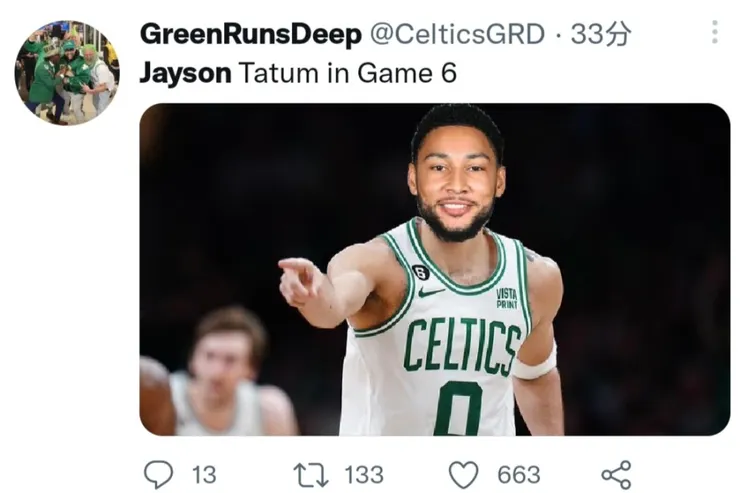Click the reply count 13
Viewport: 740px width, 493px height.
point(204,475)
